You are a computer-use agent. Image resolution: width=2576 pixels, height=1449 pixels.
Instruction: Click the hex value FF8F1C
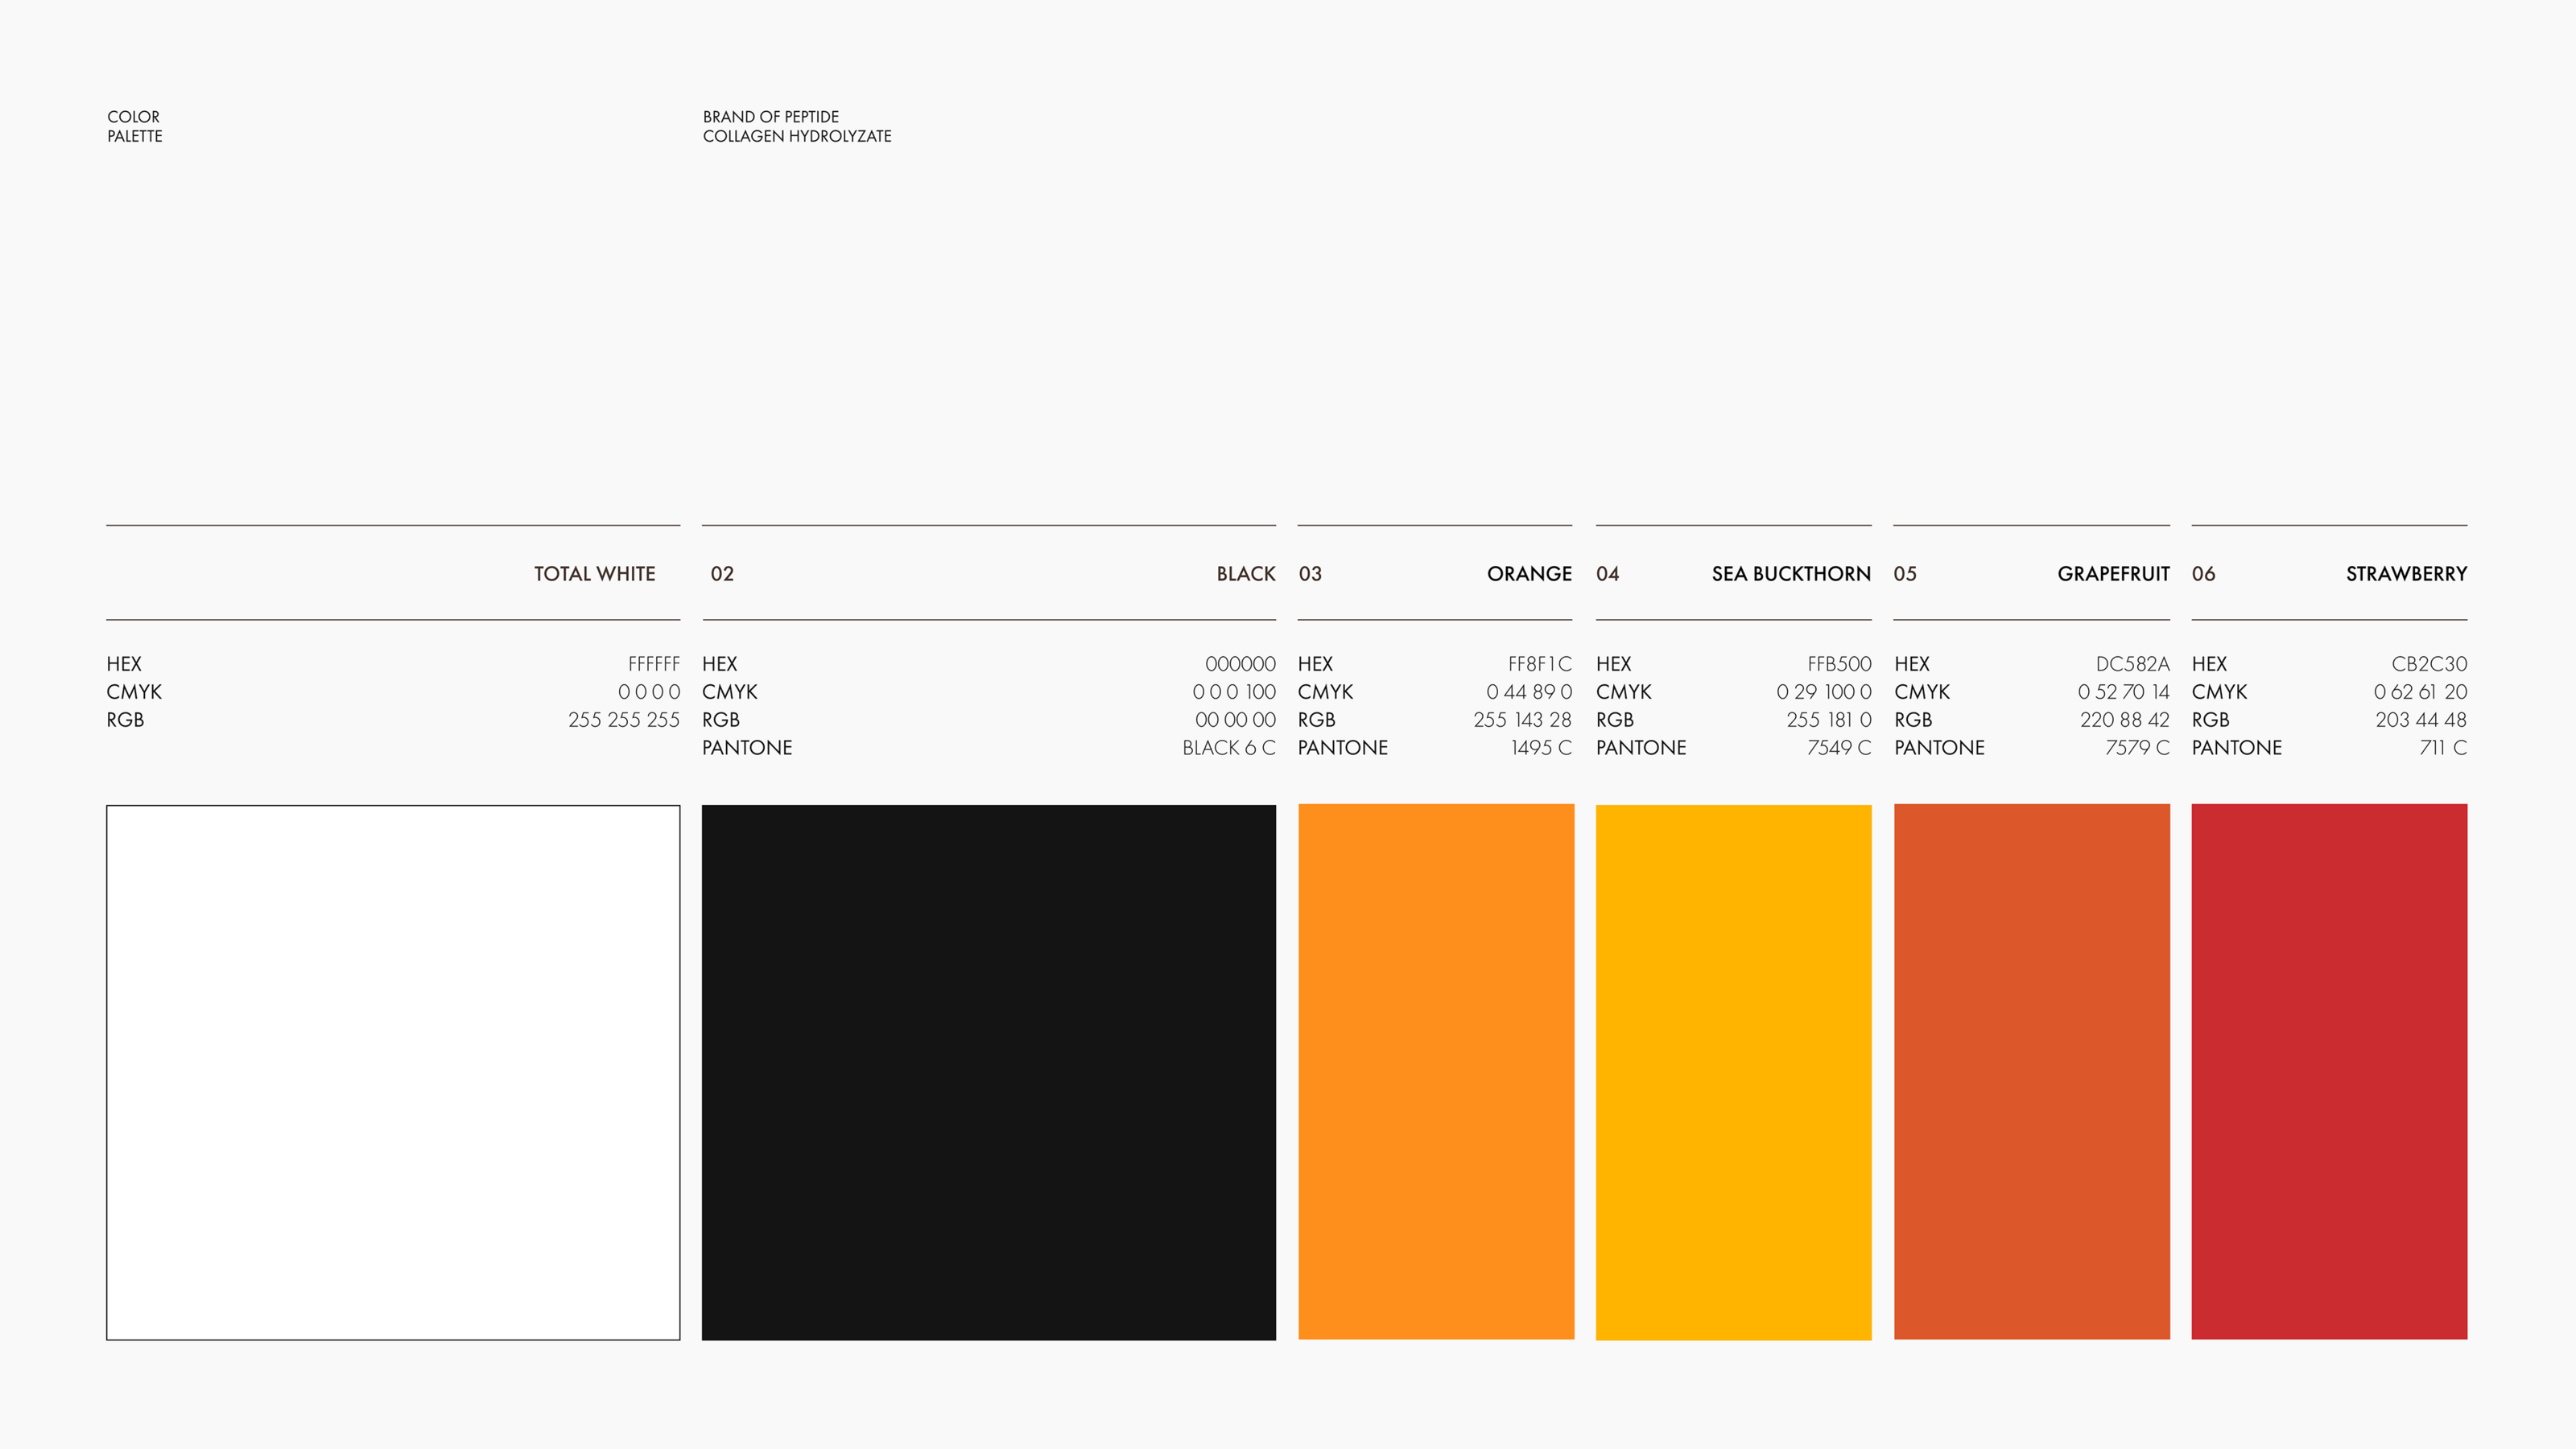(1539, 664)
